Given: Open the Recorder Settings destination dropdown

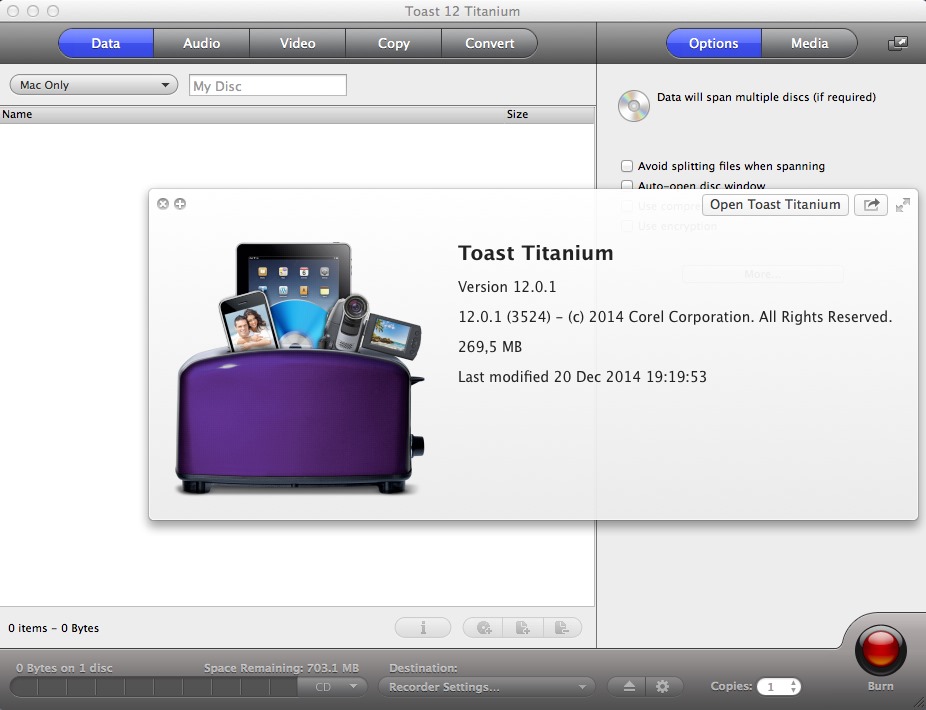Looking at the screenshot, I should pos(487,687).
